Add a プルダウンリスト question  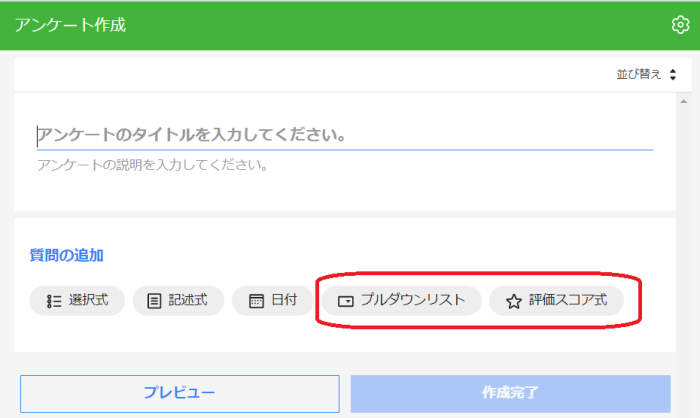click(x=401, y=301)
